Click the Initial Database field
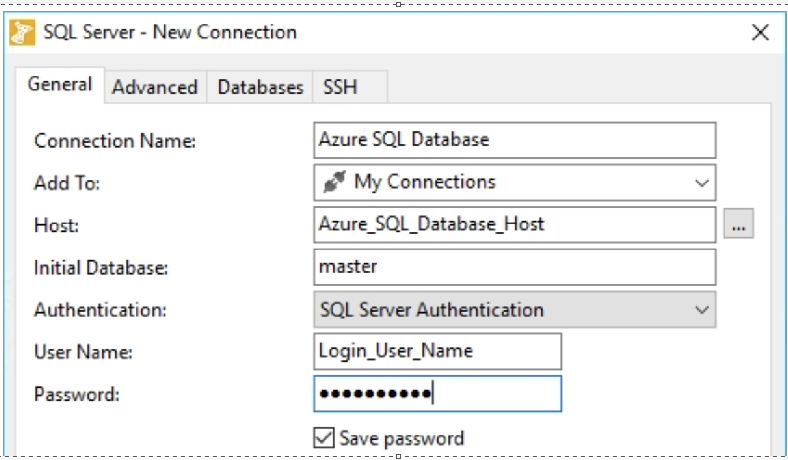This screenshot has height=460, width=788. click(515, 267)
